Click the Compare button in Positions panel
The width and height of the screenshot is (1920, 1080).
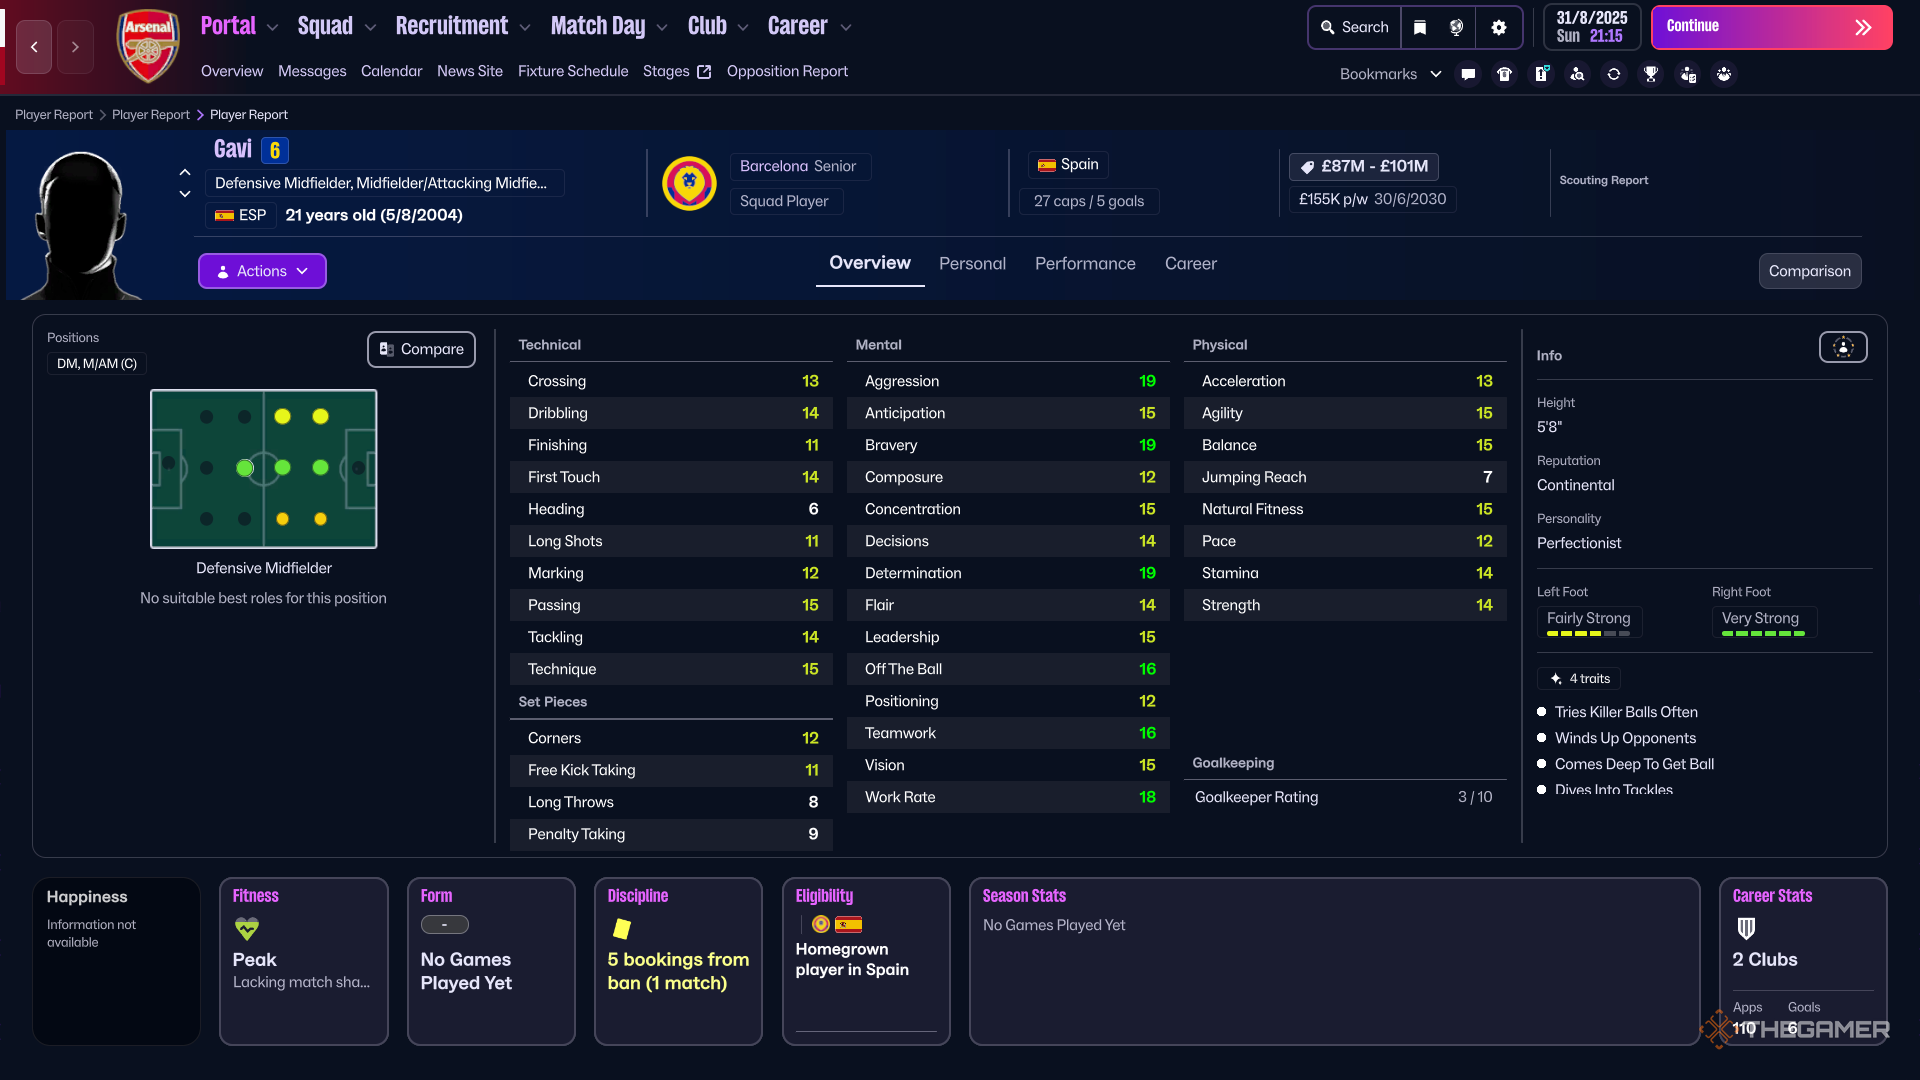[x=421, y=349]
